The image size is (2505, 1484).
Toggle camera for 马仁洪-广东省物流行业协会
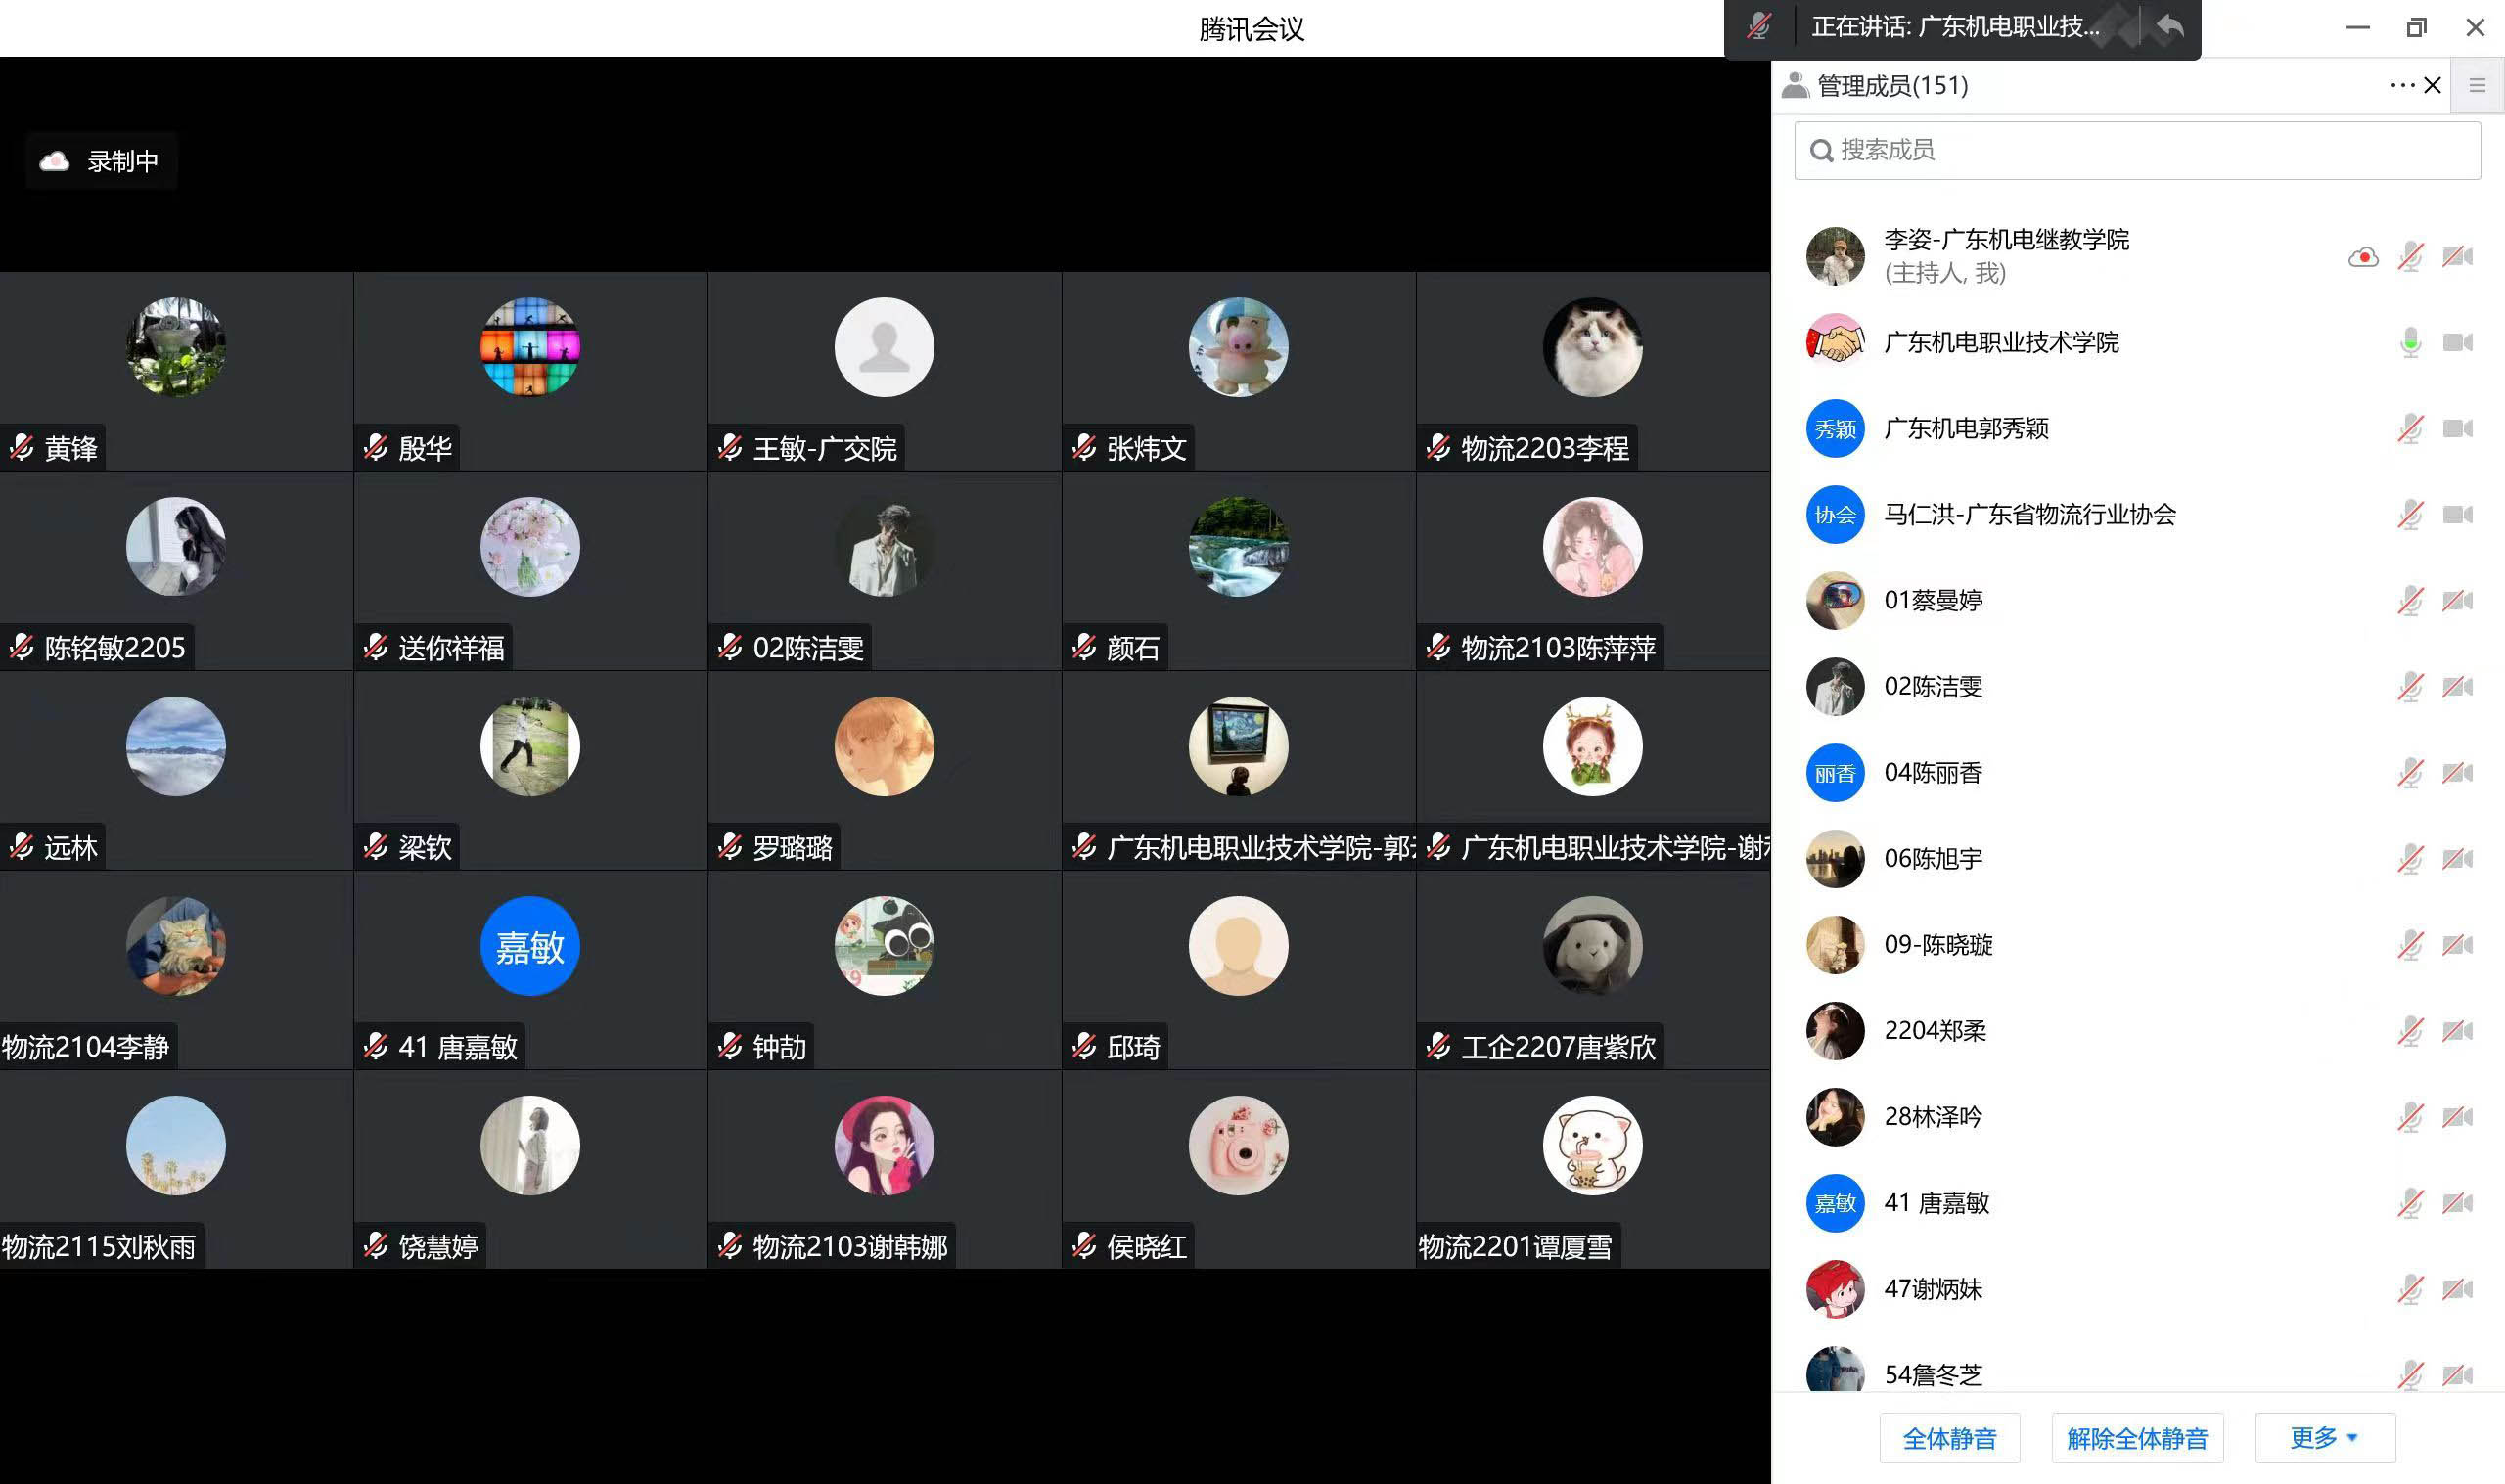coord(2457,515)
